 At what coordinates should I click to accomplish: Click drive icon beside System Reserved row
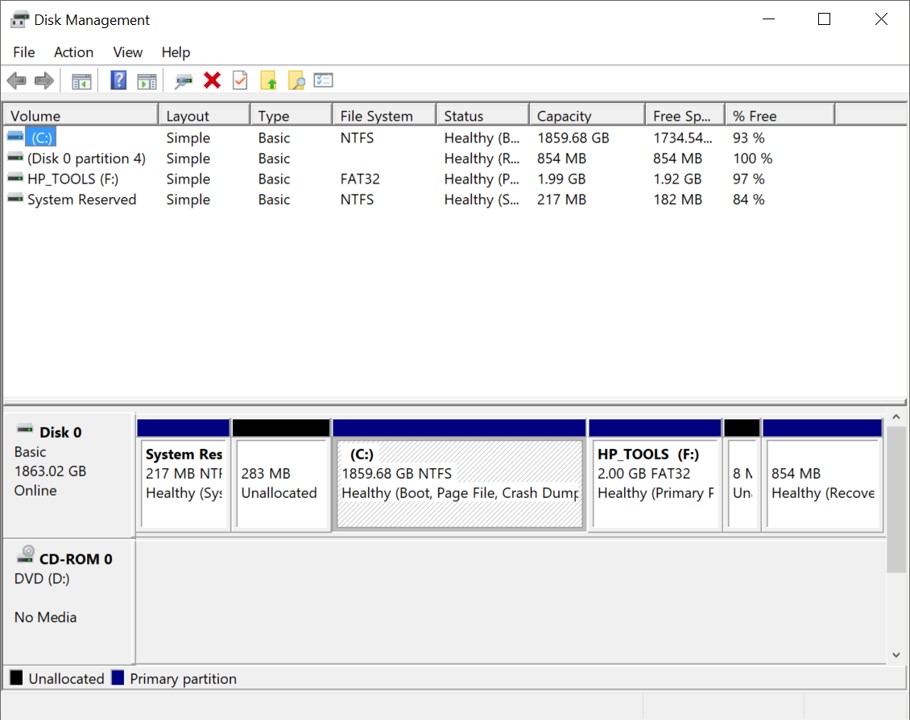[15, 198]
